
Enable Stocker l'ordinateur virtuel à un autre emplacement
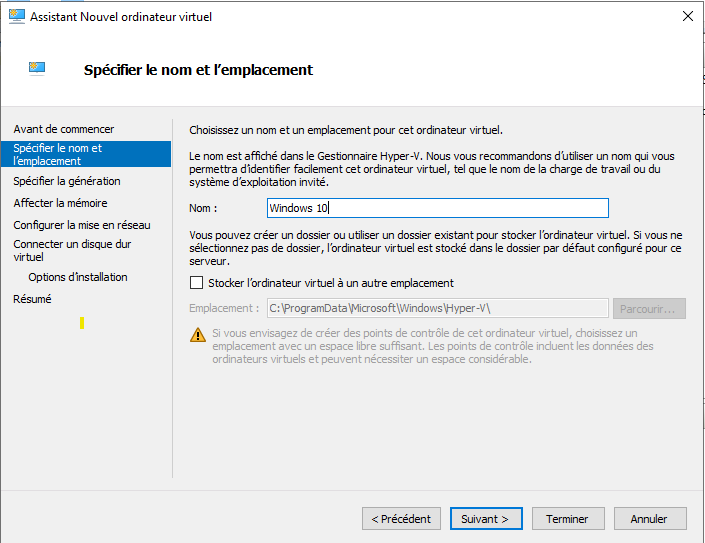click(196, 283)
